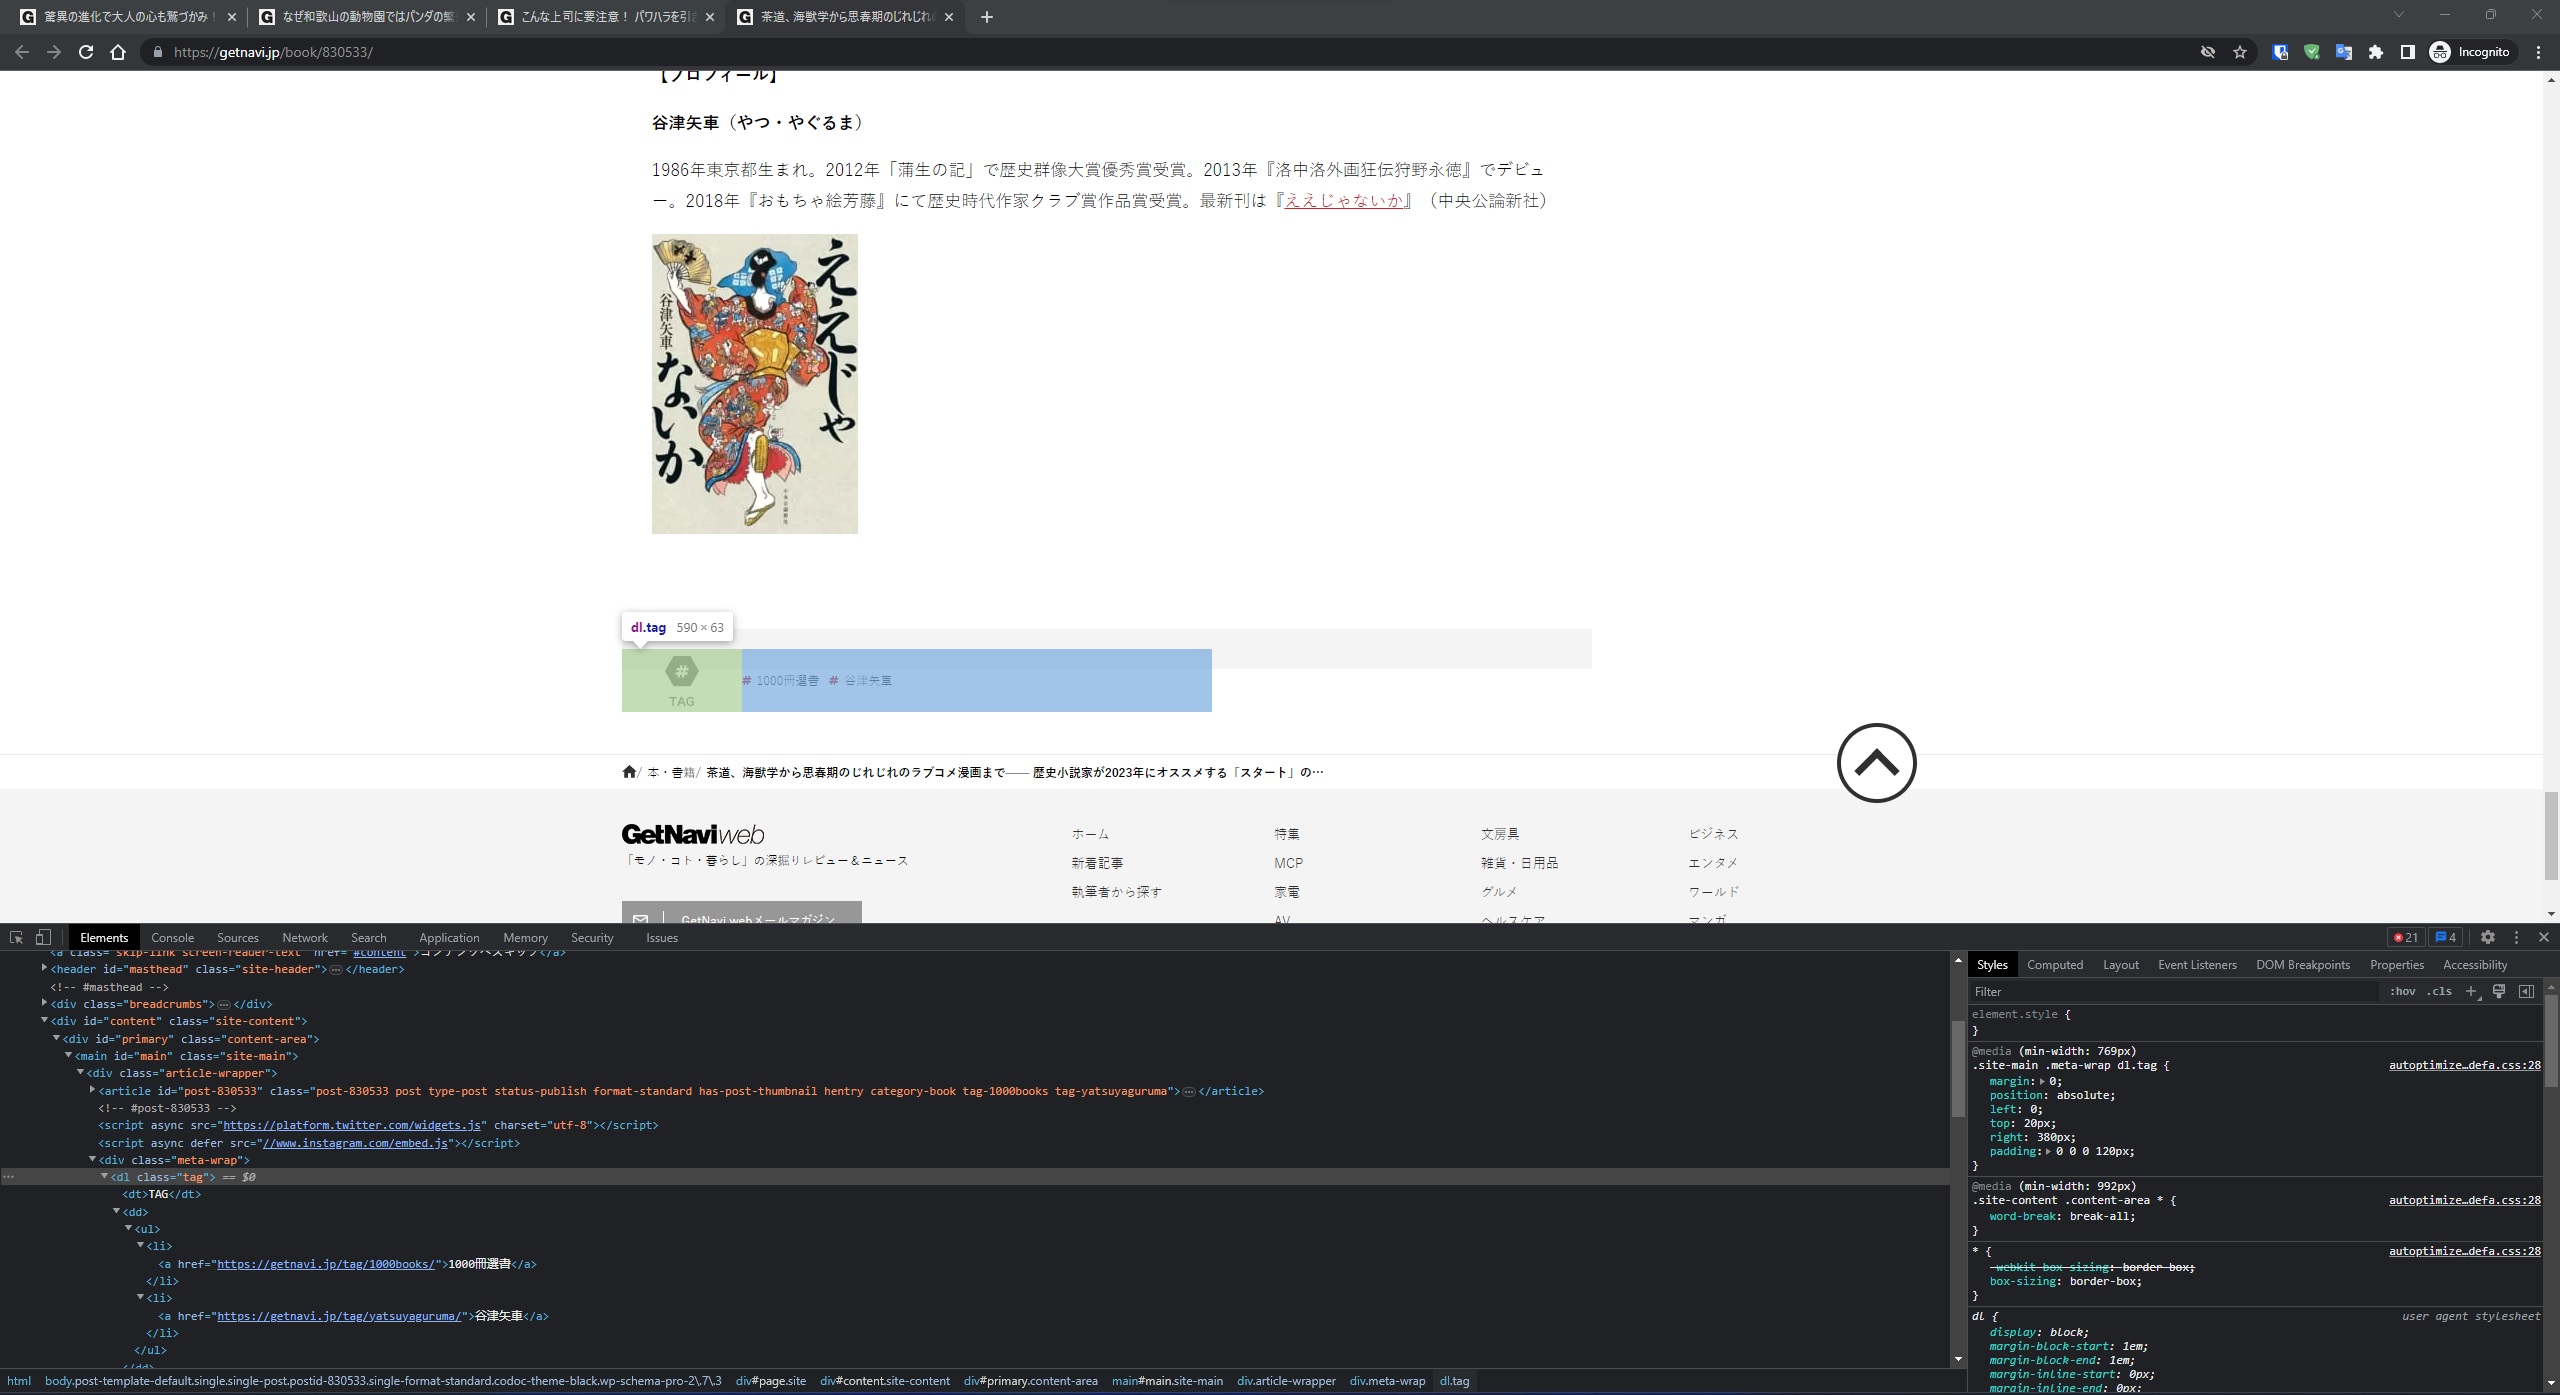The width and height of the screenshot is (2560, 1395).
Task: Toggle the device emulation toolbar
Action: (x=42, y=937)
